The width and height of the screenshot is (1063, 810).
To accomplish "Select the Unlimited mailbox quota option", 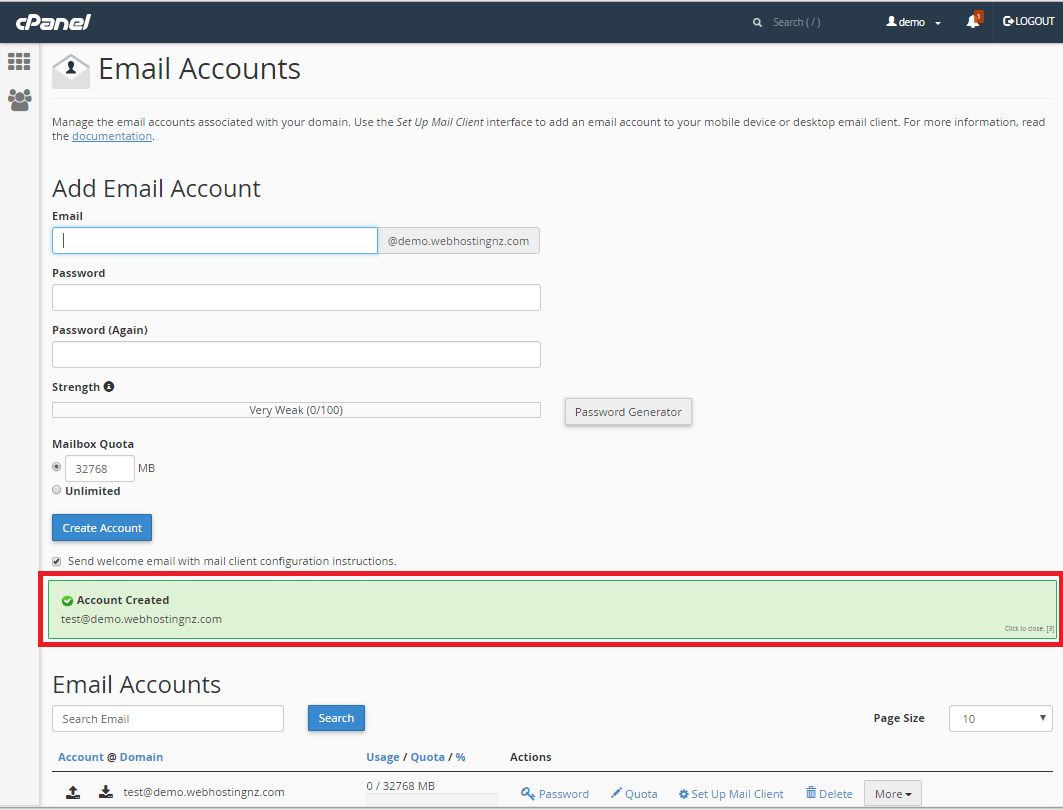I will tap(56, 489).
